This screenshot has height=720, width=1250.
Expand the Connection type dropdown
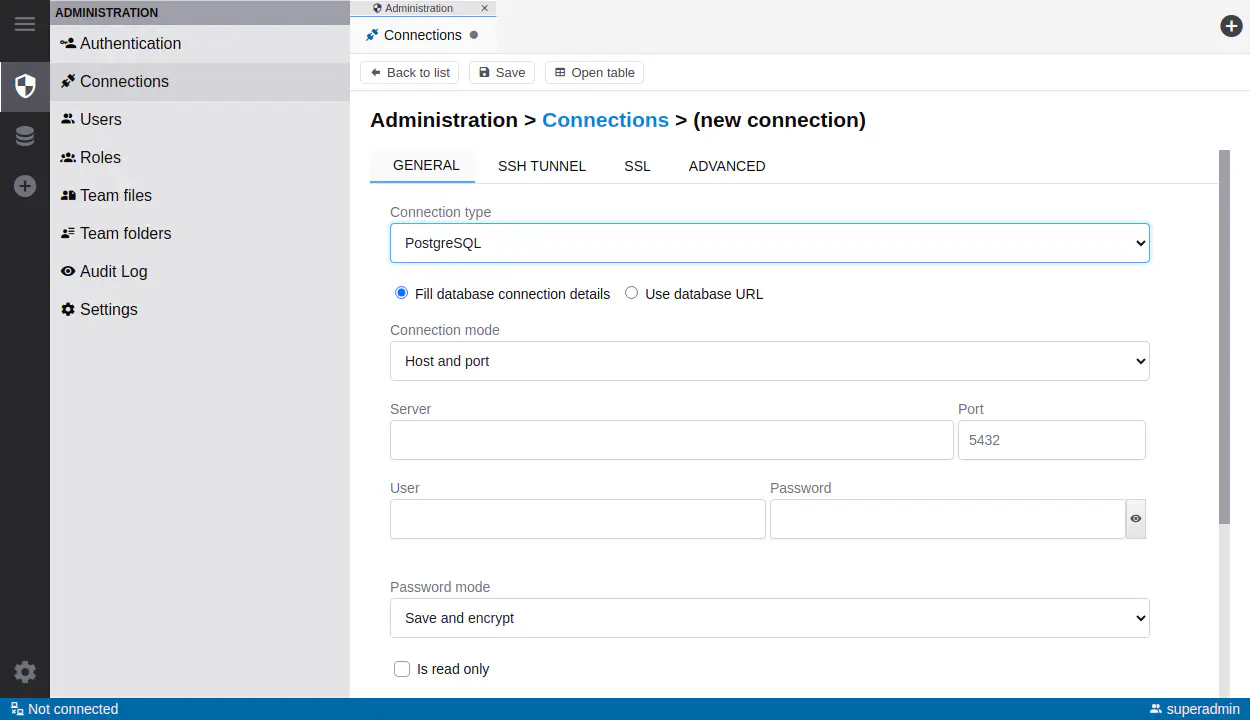(x=769, y=243)
